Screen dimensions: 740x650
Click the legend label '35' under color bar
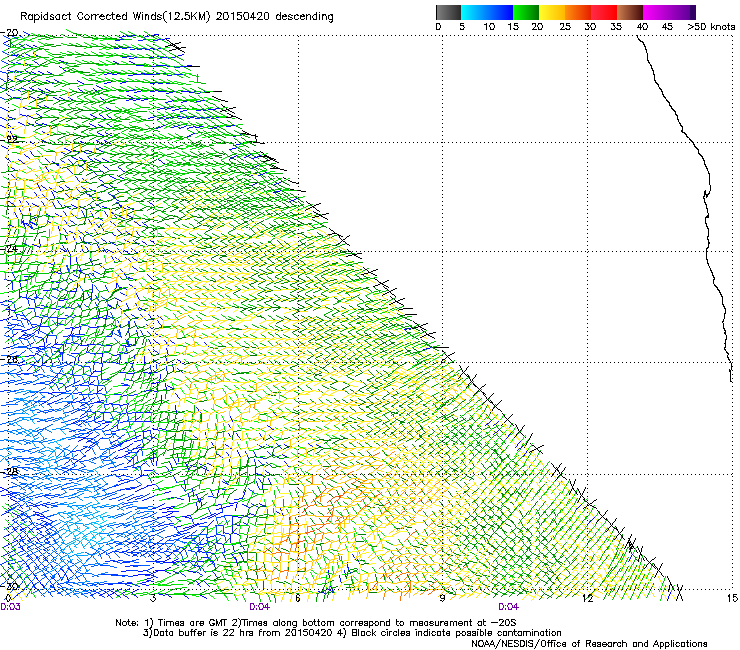click(x=616, y=27)
